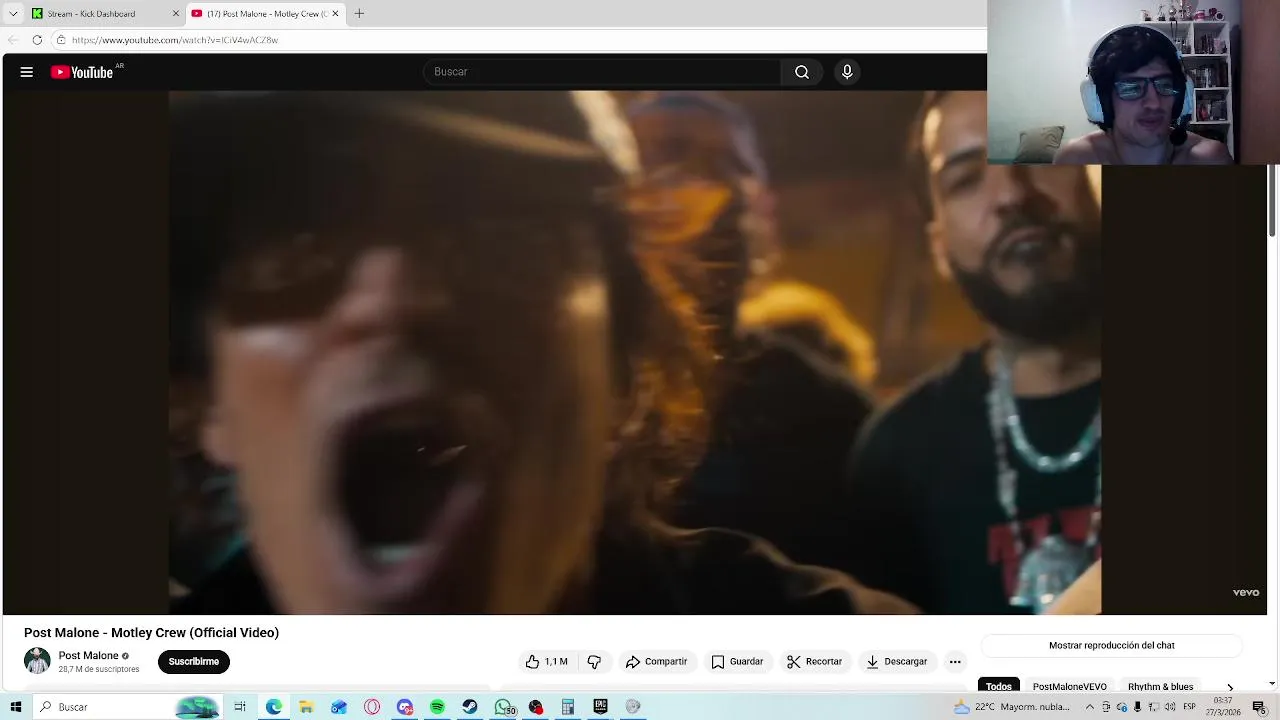
Task: Open the Calculator taskbar icon
Action: (x=568, y=707)
